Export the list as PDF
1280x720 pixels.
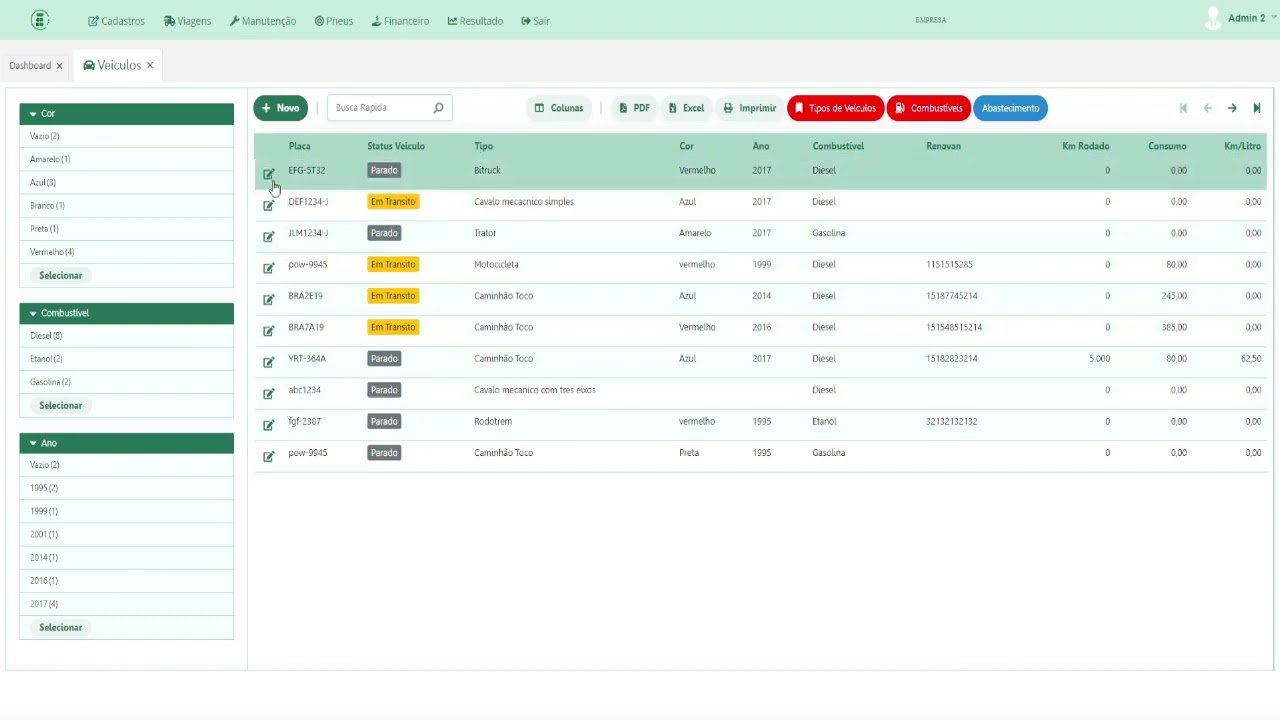pyautogui.click(x=635, y=108)
